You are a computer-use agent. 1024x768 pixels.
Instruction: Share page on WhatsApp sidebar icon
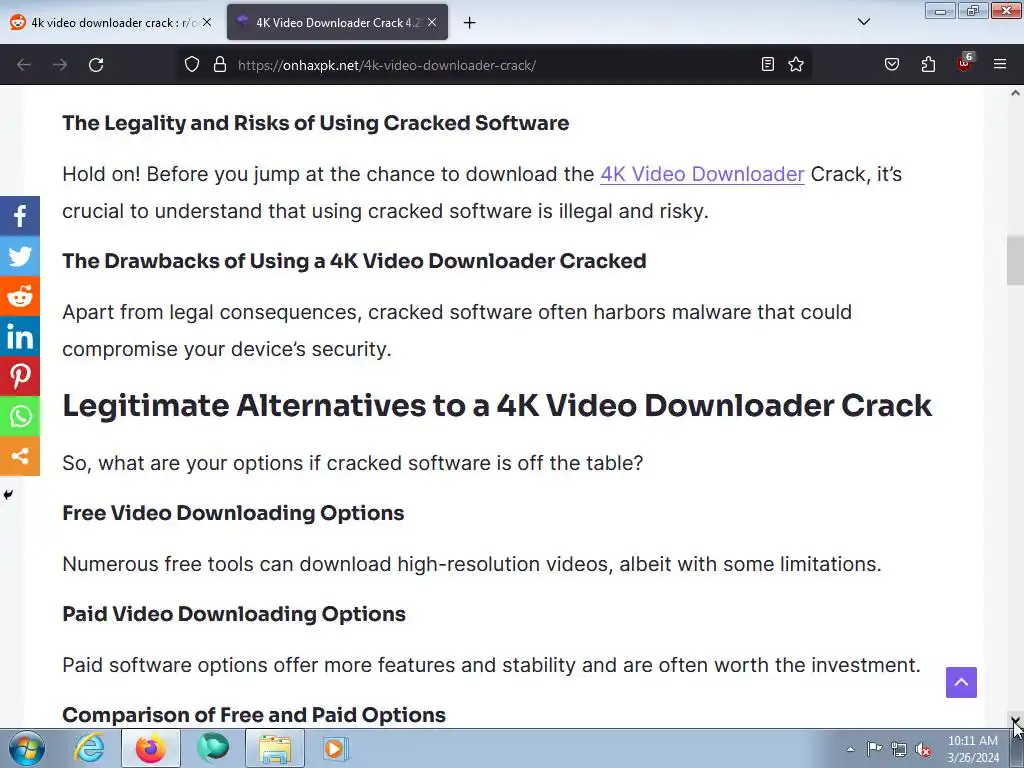coord(20,416)
